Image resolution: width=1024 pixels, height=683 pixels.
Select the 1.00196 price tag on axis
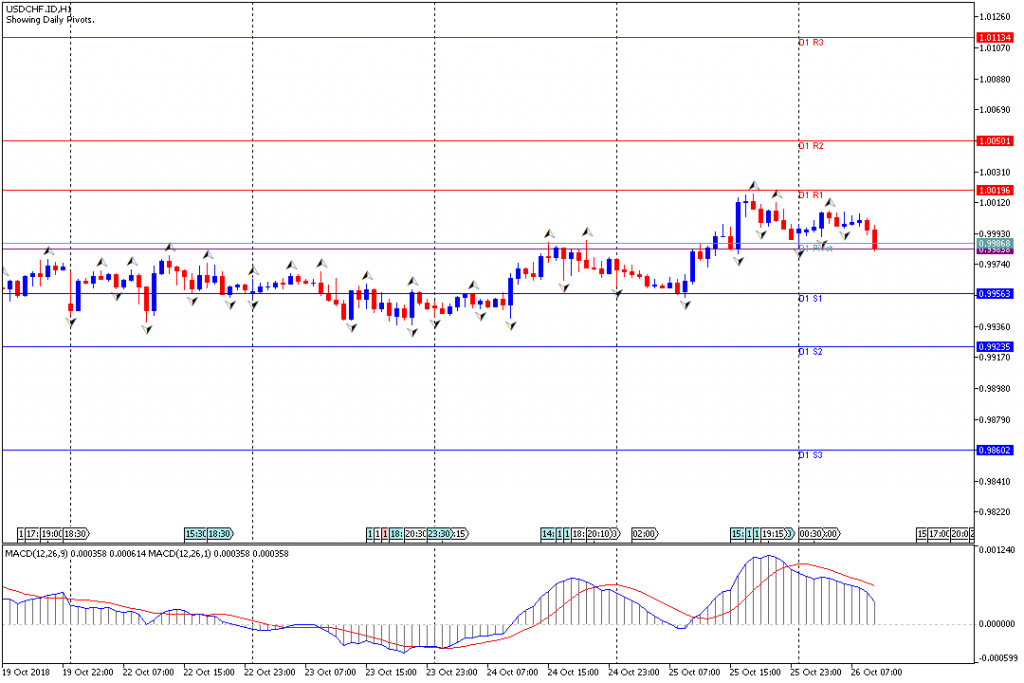pos(996,190)
